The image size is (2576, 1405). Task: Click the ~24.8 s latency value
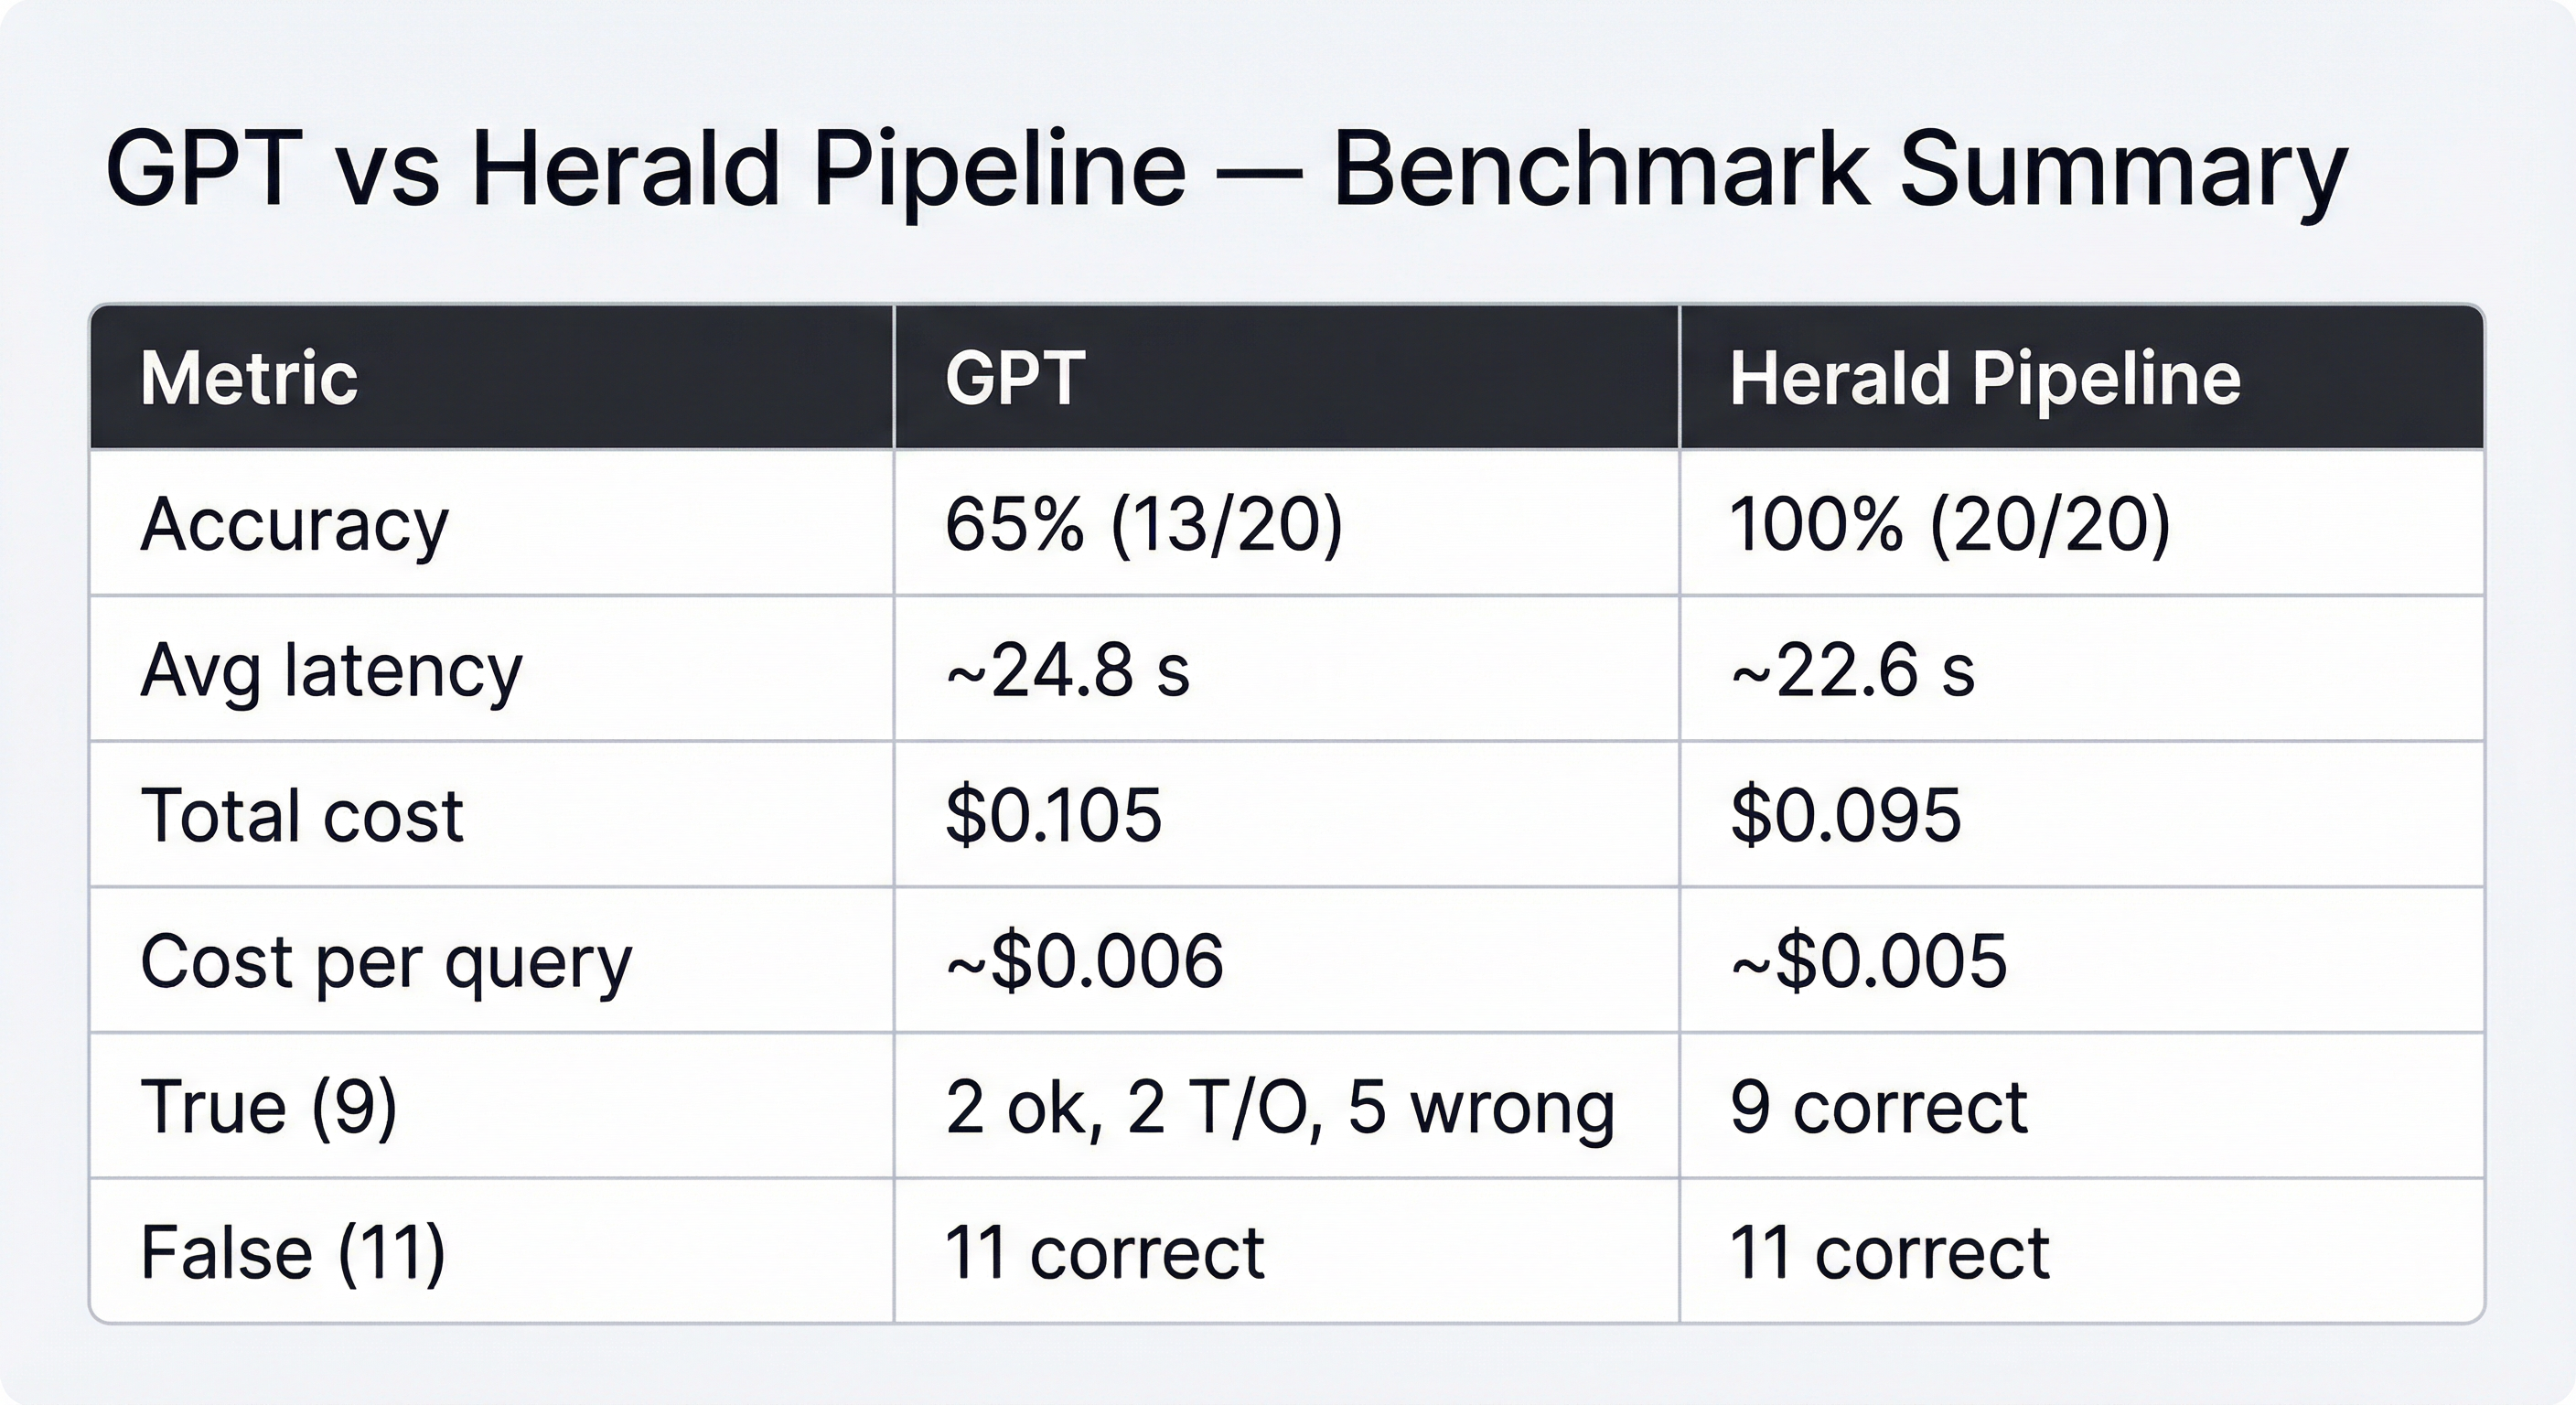[1067, 670]
